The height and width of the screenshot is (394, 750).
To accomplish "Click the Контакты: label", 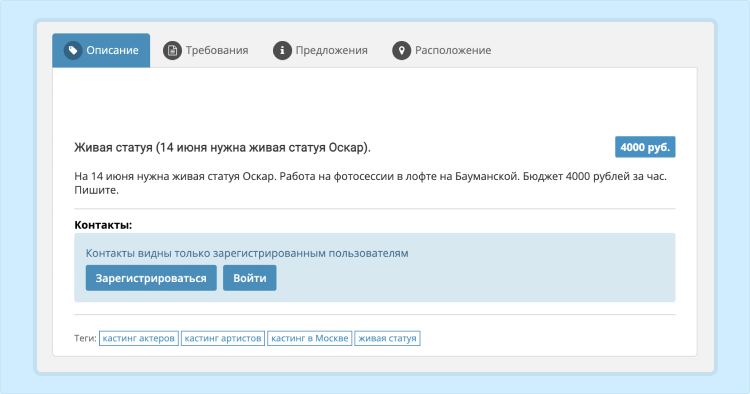I will tap(103, 225).
